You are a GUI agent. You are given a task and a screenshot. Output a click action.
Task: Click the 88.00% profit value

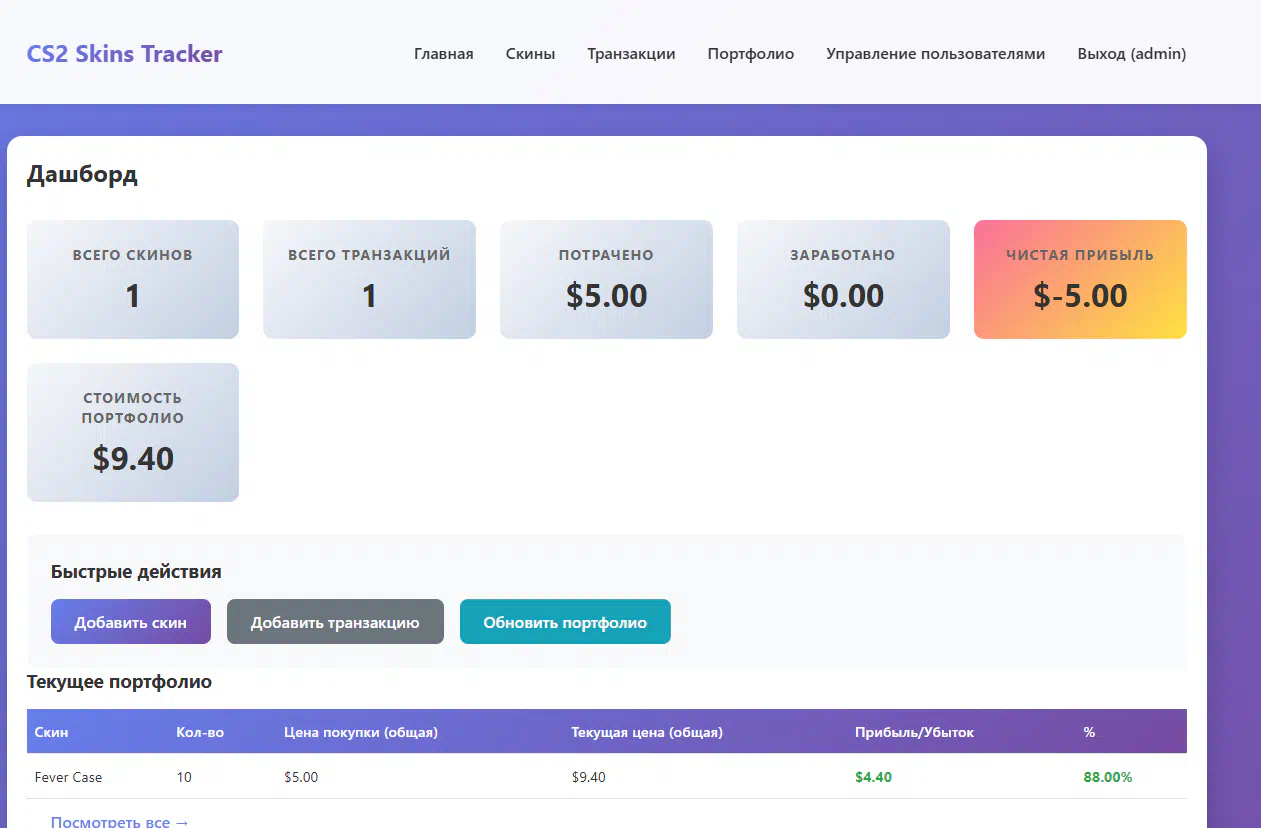click(1107, 777)
